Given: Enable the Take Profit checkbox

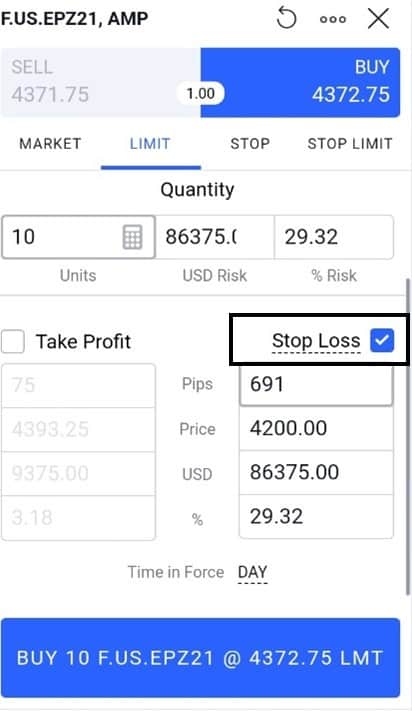Looking at the screenshot, I should click(x=13, y=341).
